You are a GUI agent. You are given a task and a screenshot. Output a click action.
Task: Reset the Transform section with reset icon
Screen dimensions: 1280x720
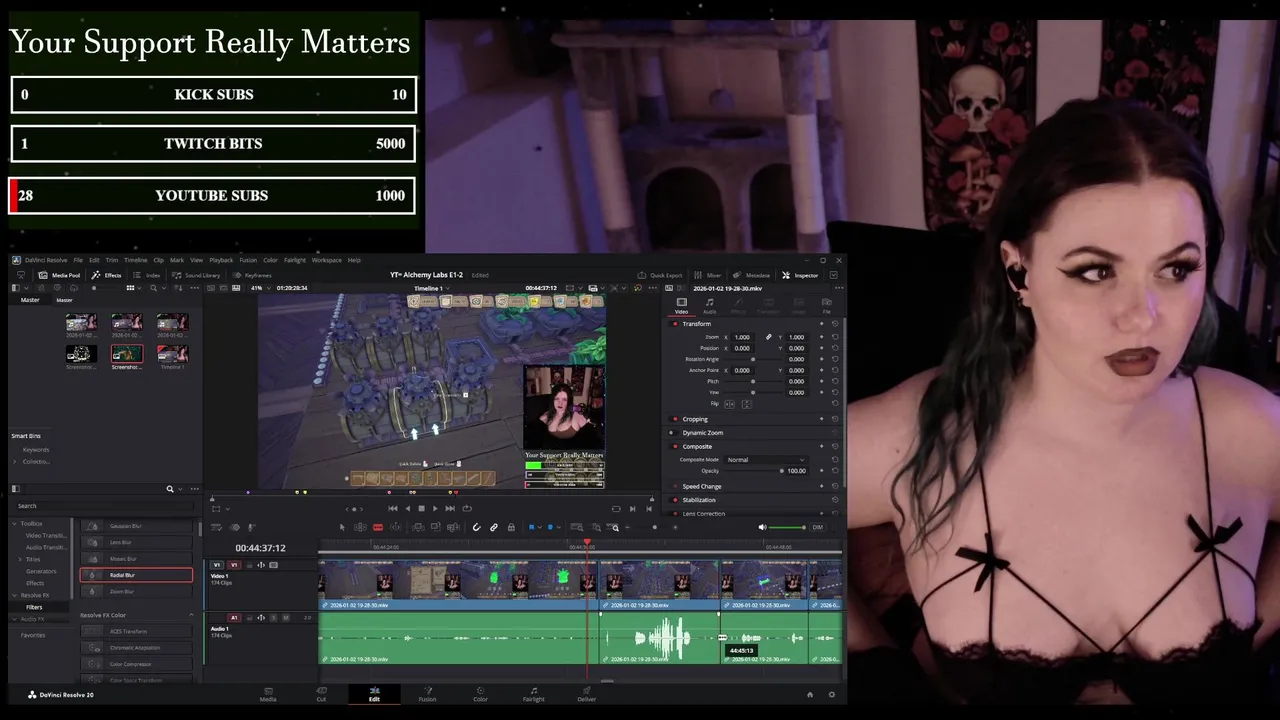[835, 324]
